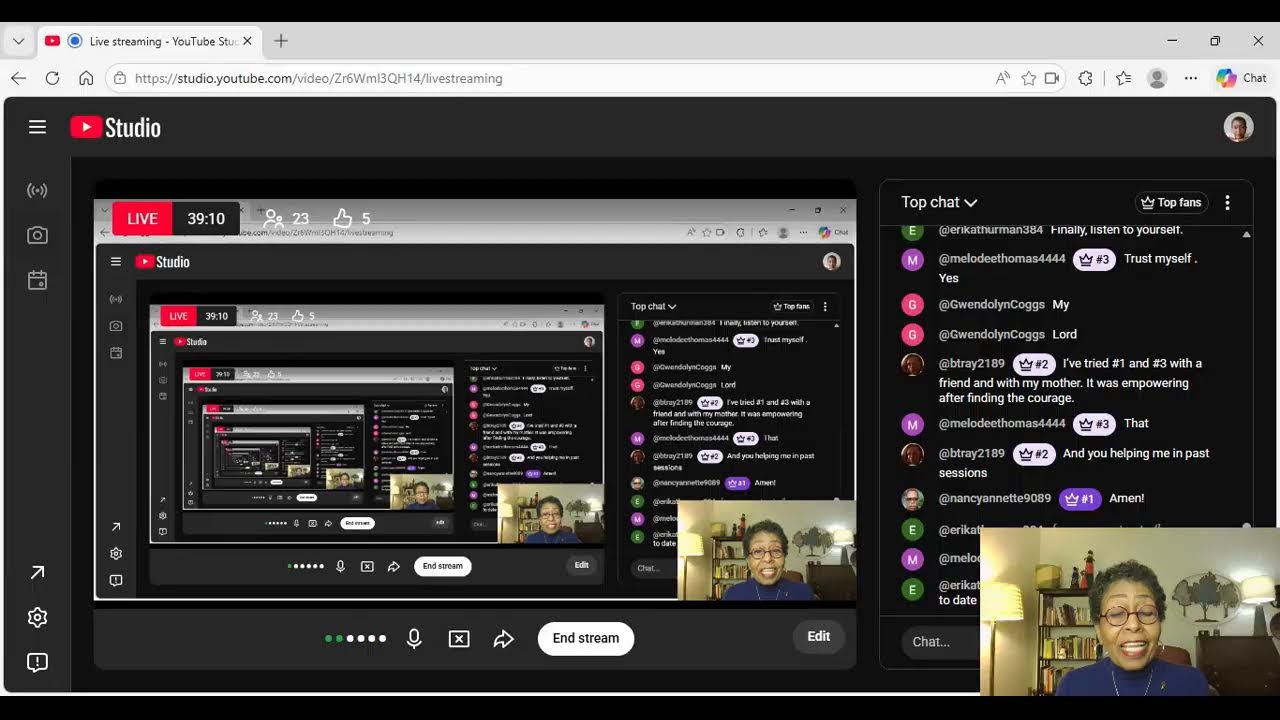
Task: Open the browser tab list chevron
Action: (18, 41)
